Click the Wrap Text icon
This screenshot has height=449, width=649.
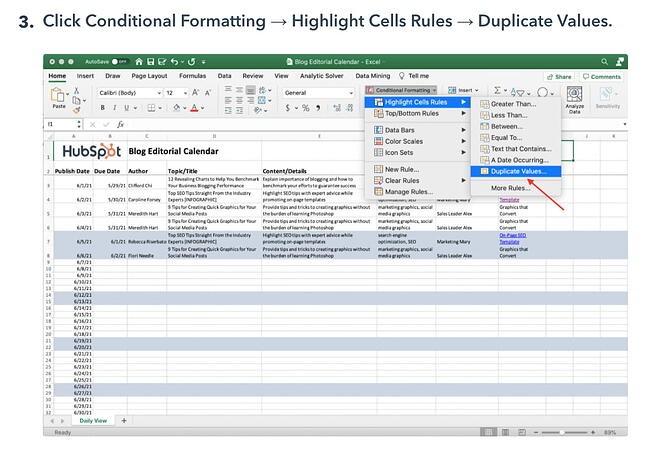[262, 90]
